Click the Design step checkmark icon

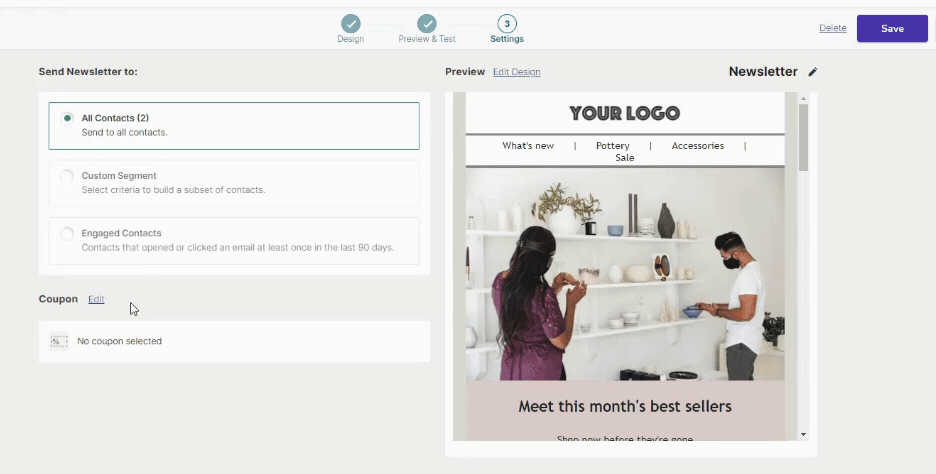[350, 24]
